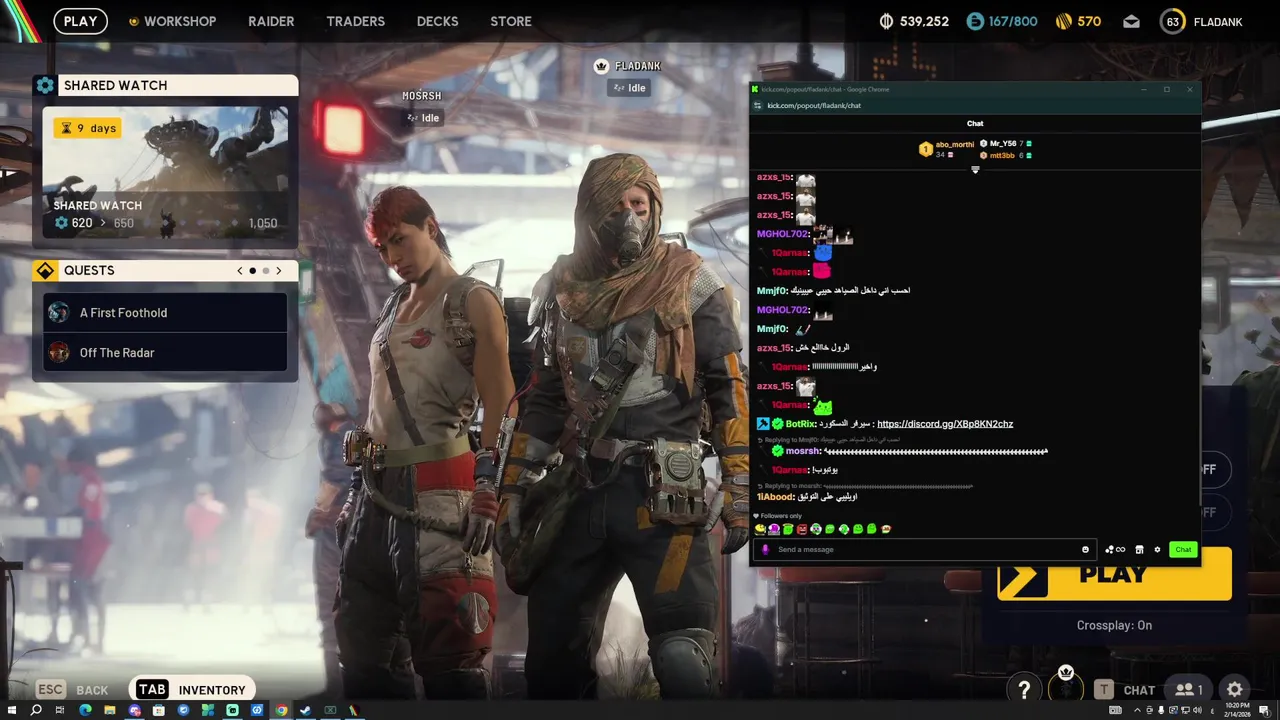Click the gold stack currency icon near 570

1064,21
